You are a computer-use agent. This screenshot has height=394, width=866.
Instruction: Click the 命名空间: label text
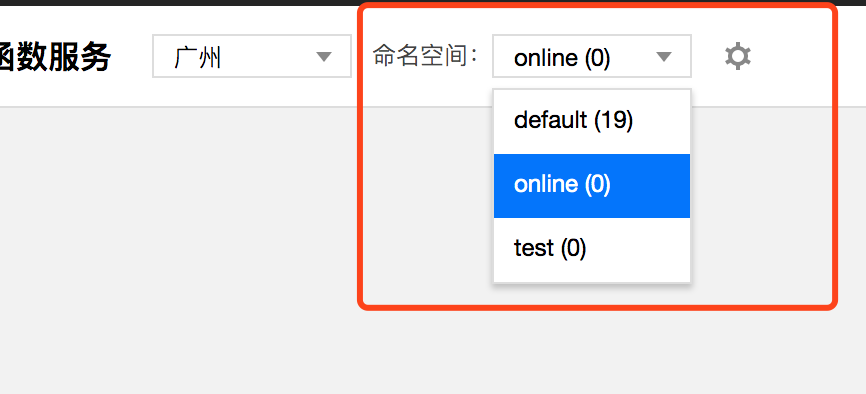coord(426,56)
